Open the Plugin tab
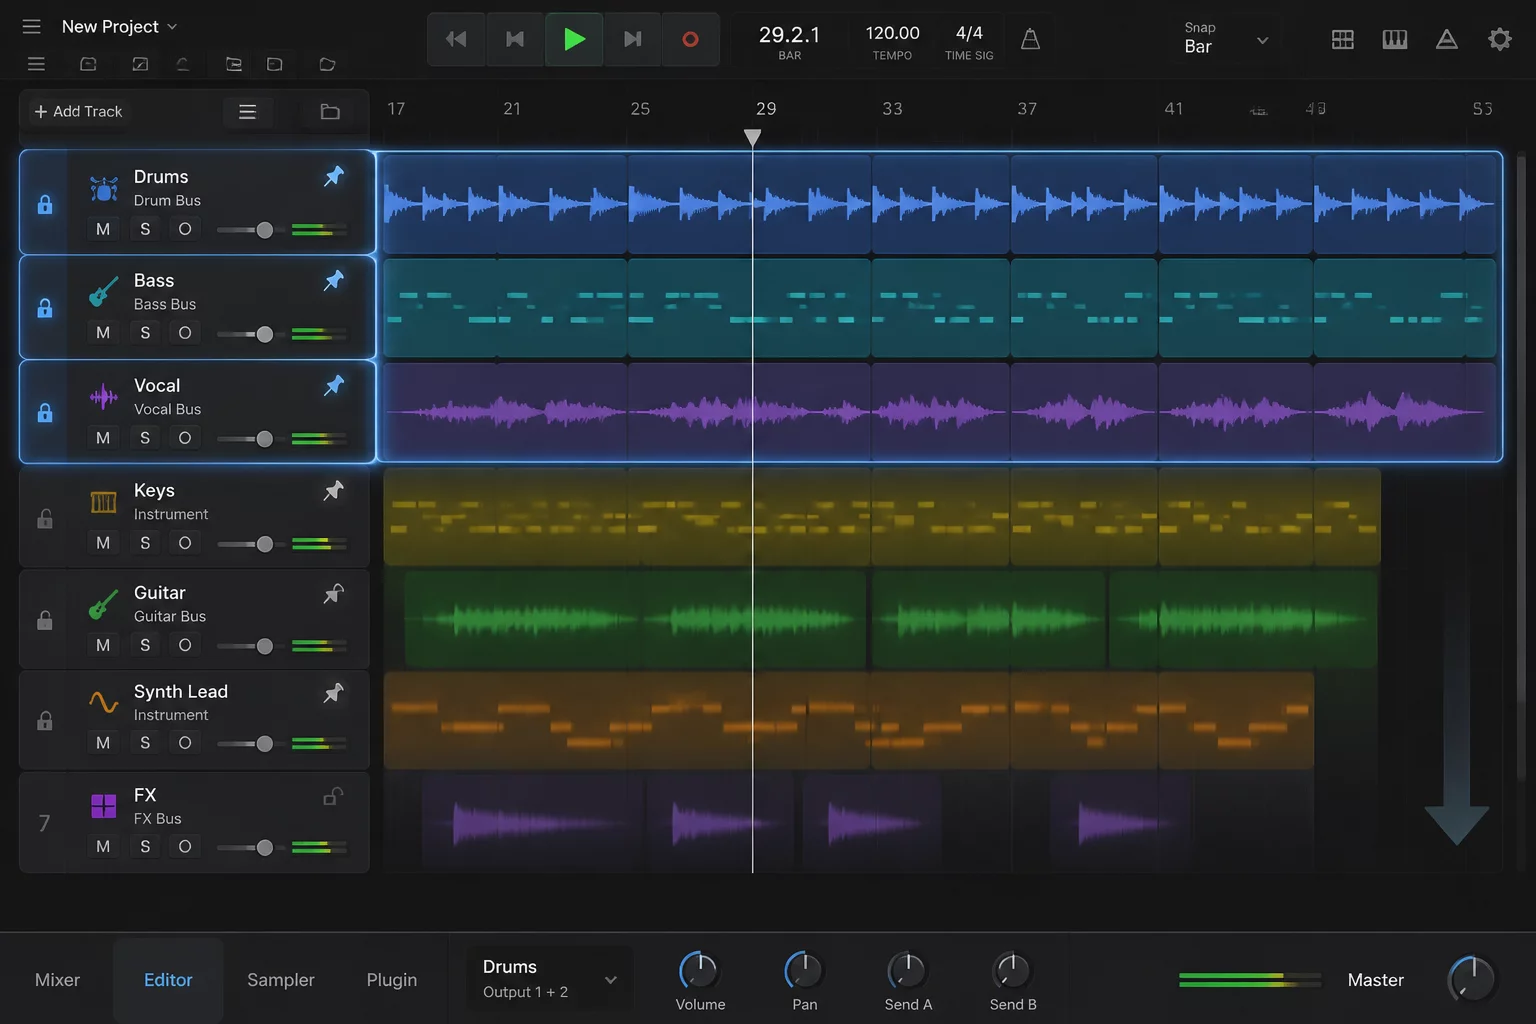The height and width of the screenshot is (1024, 1536). click(x=392, y=980)
